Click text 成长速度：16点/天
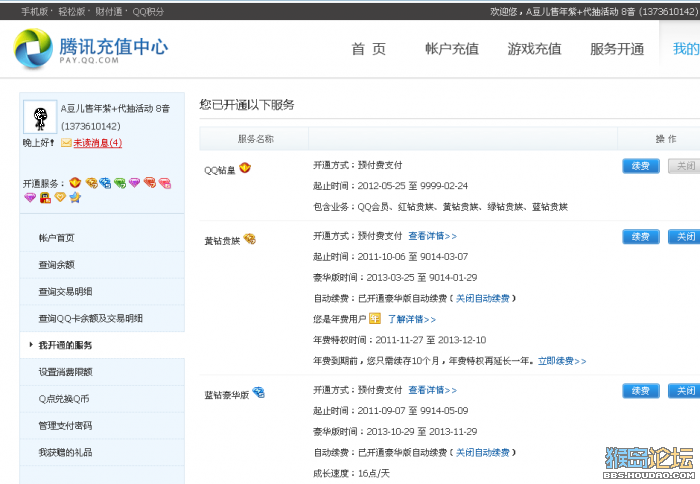Image resolution: width=700 pixels, height=484 pixels. pyautogui.click(x=351, y=473)
